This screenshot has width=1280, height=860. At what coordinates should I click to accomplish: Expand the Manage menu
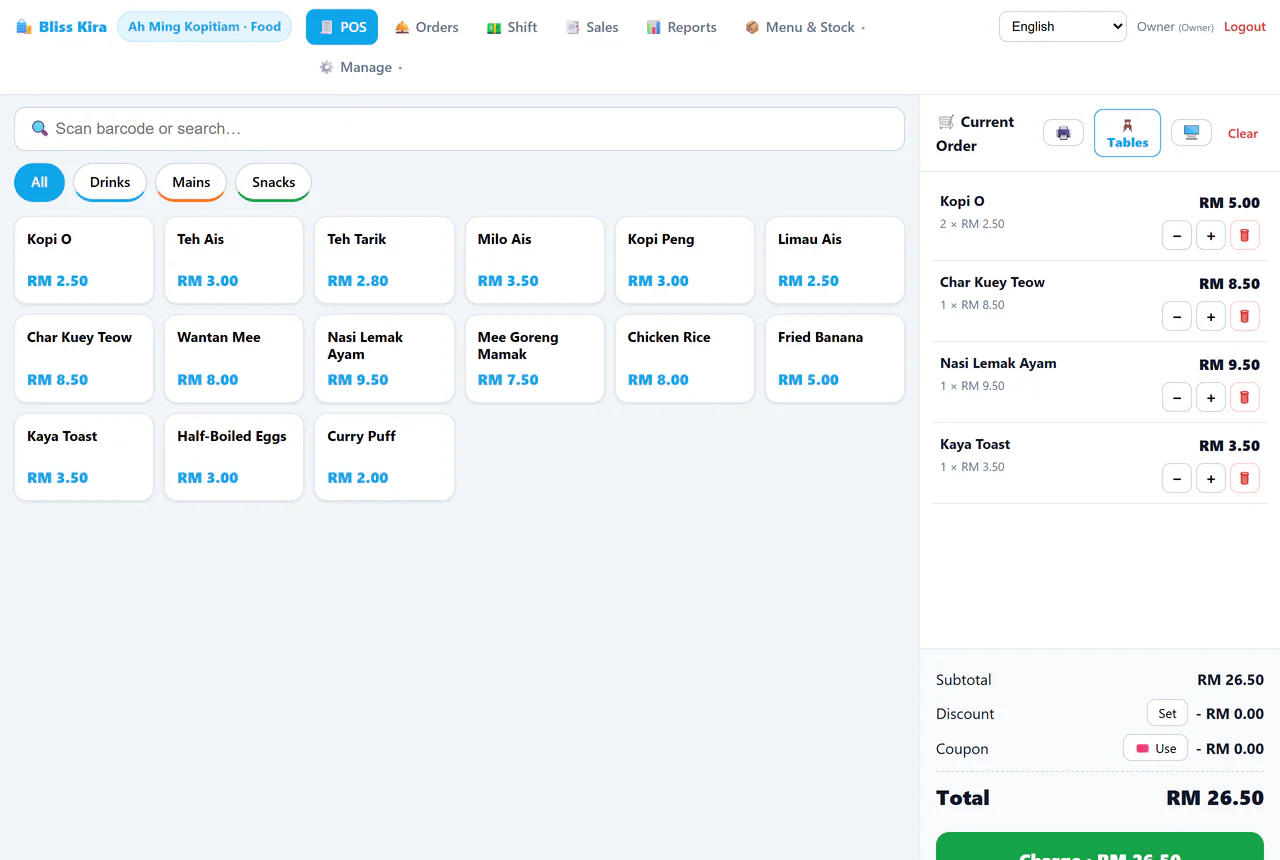click(x=360, y=67)
